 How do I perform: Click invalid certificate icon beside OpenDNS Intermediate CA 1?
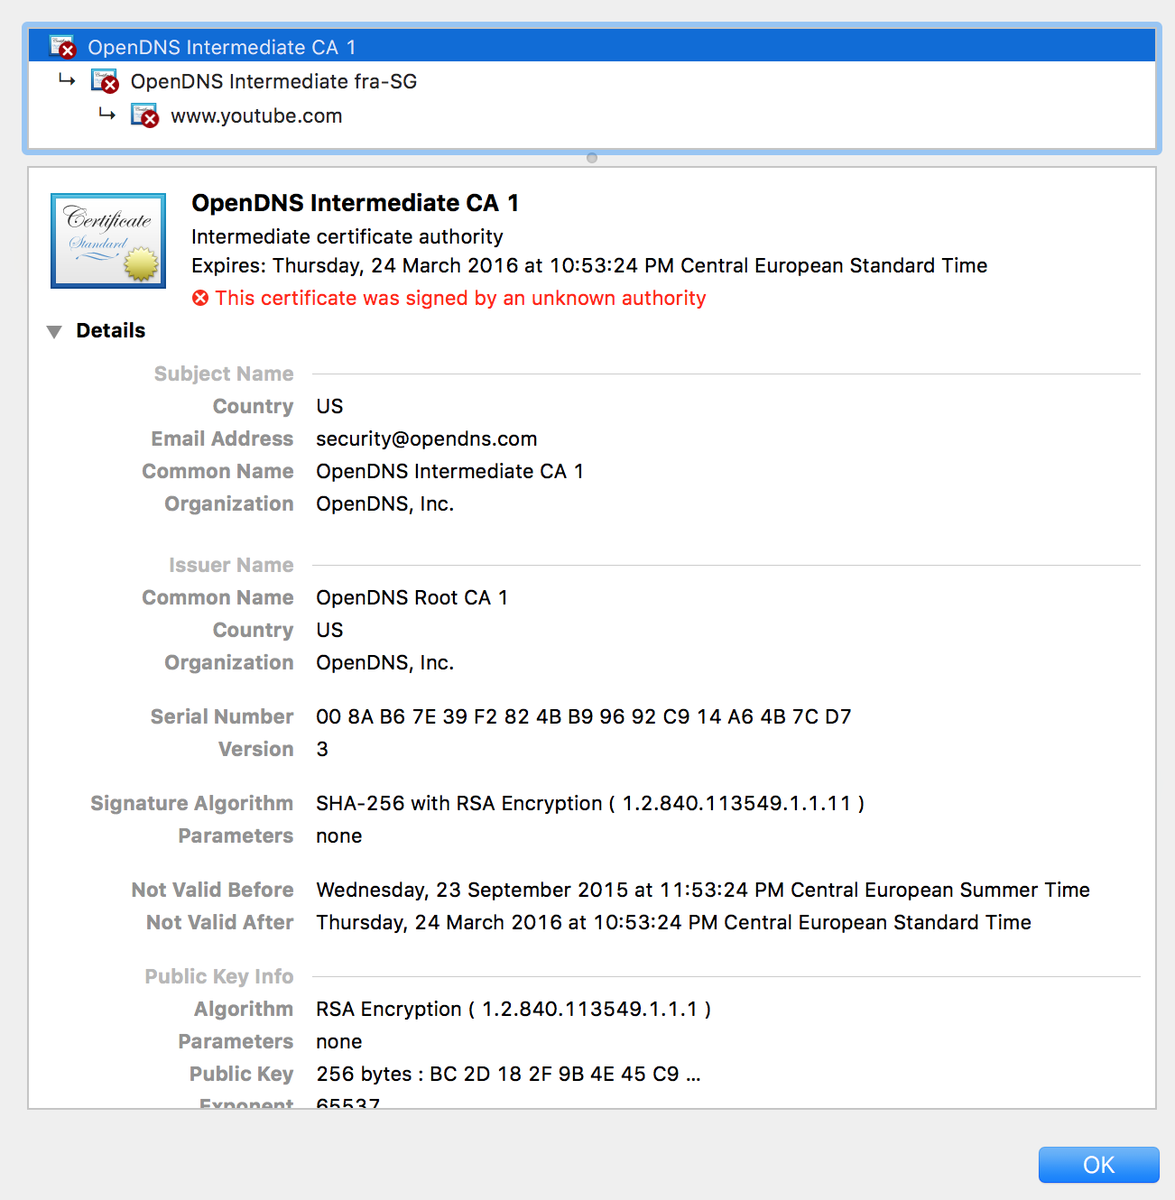coord(63,47)
